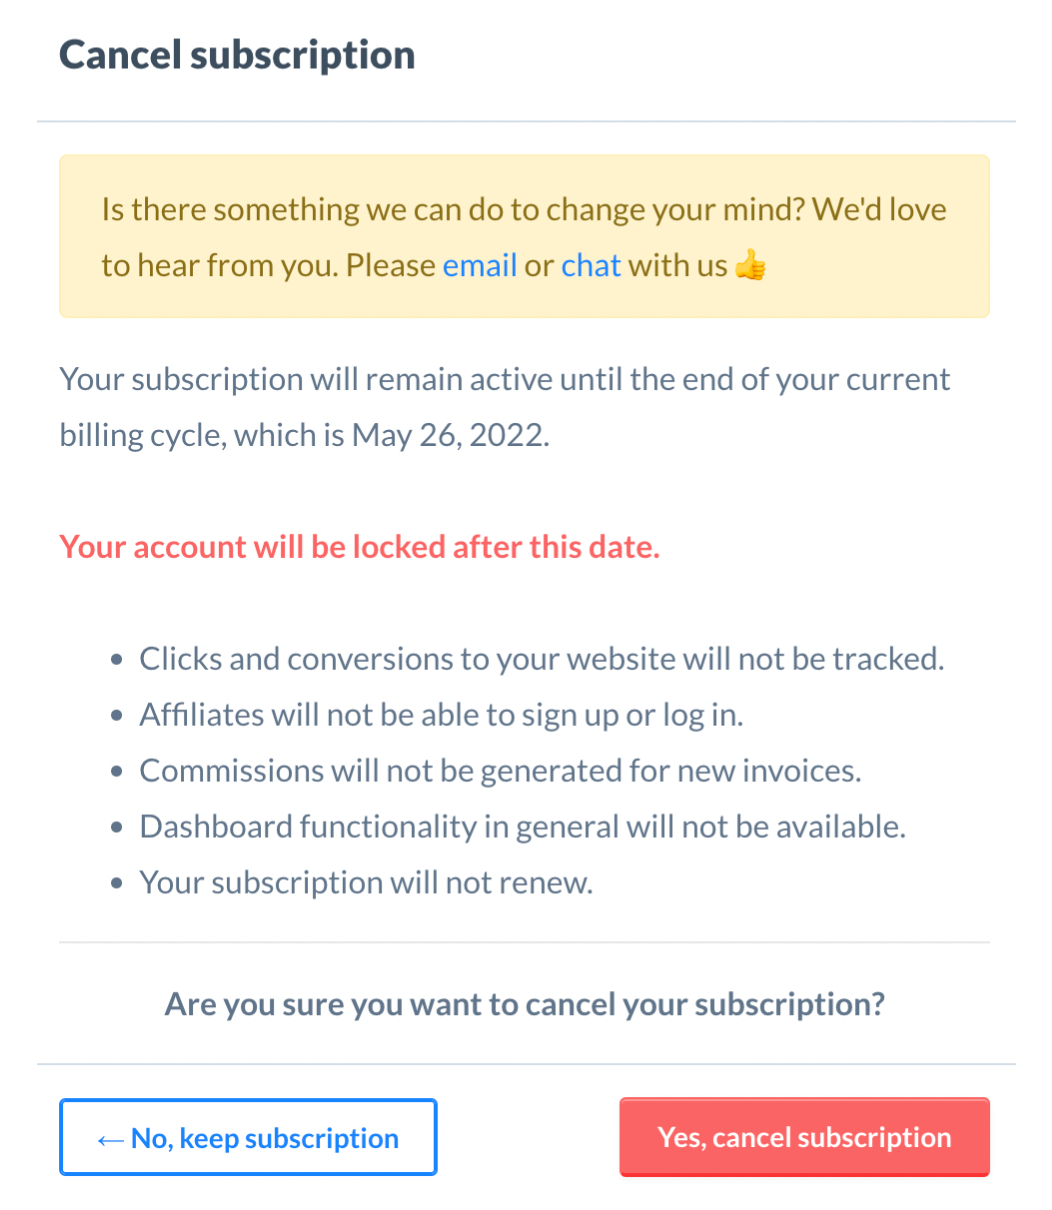
Task: Choose "No, keep subscription" text label
Action: pos(265,1138)
